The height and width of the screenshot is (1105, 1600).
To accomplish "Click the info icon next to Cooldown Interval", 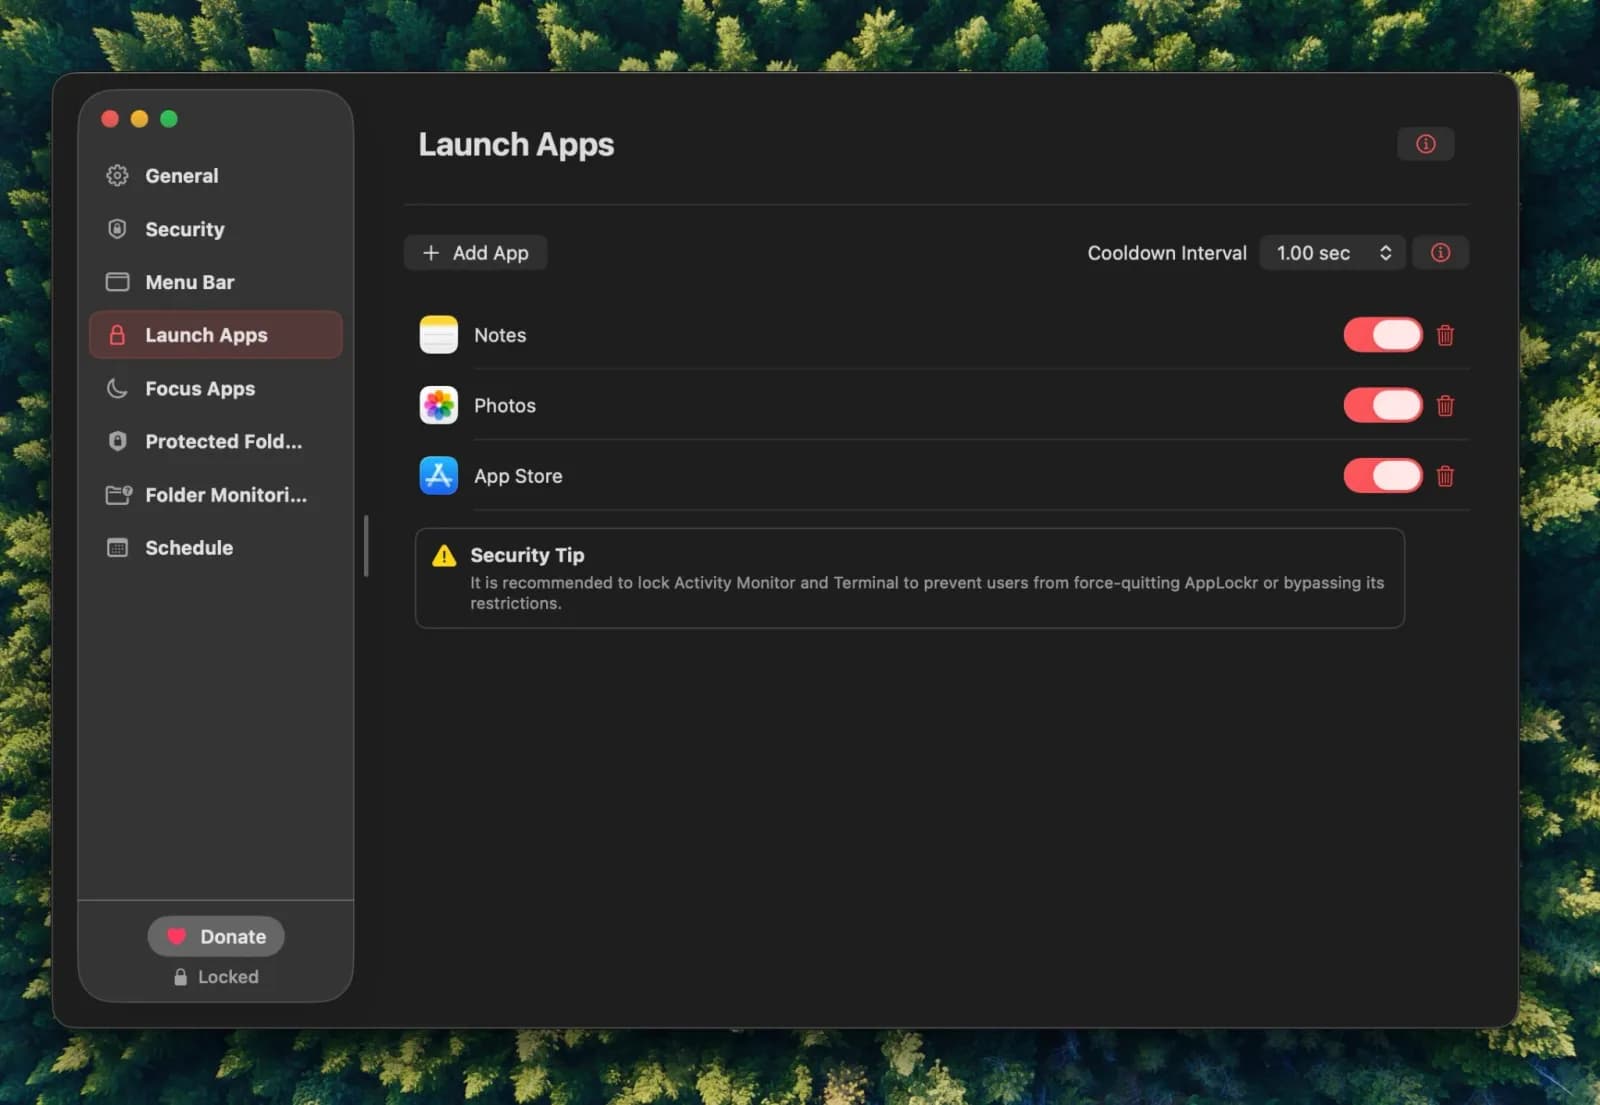I will point(1440,253).
